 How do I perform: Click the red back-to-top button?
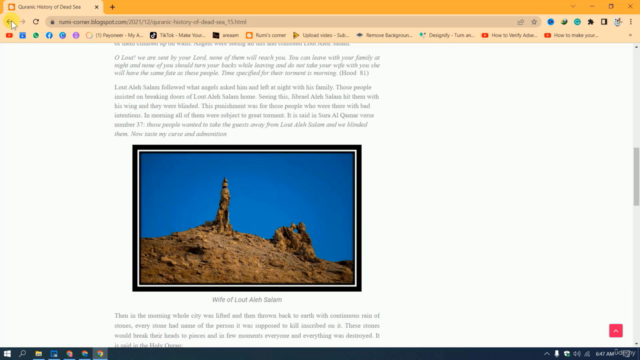pyautogui.click(x=616, y=331)
